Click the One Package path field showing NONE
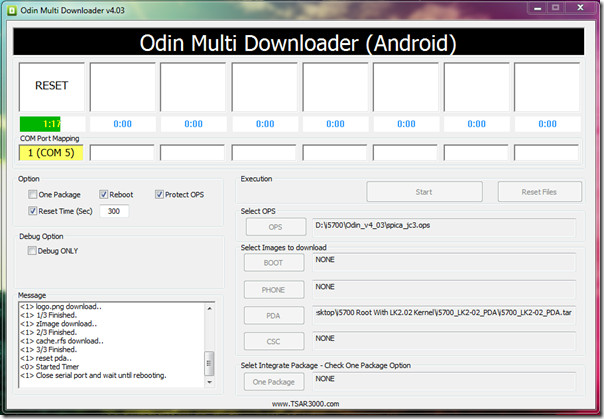Viewport: 604px width, 419px height. 444,381
